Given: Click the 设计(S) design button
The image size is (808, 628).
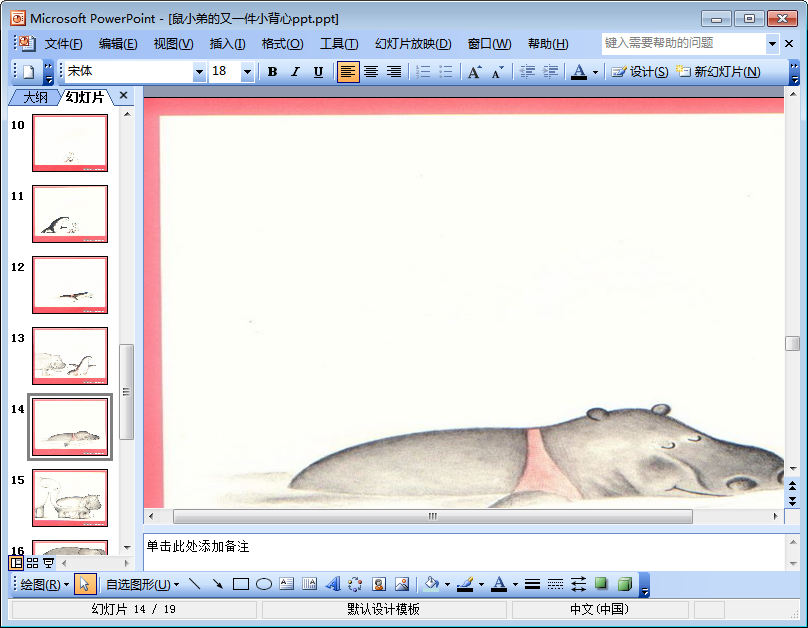Looking at the screenshot, I should click(x=640, y=72).
